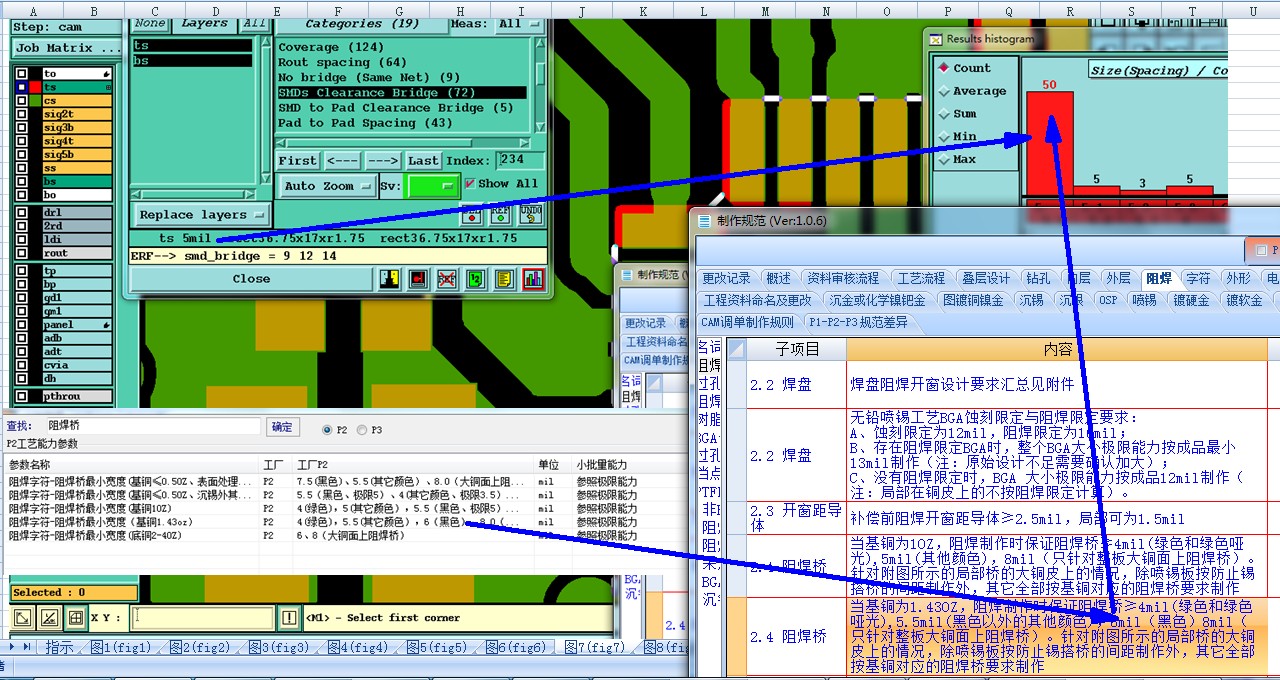Click the grid window icon near X Y
The image size is (1280, 680).
(74, 618)
